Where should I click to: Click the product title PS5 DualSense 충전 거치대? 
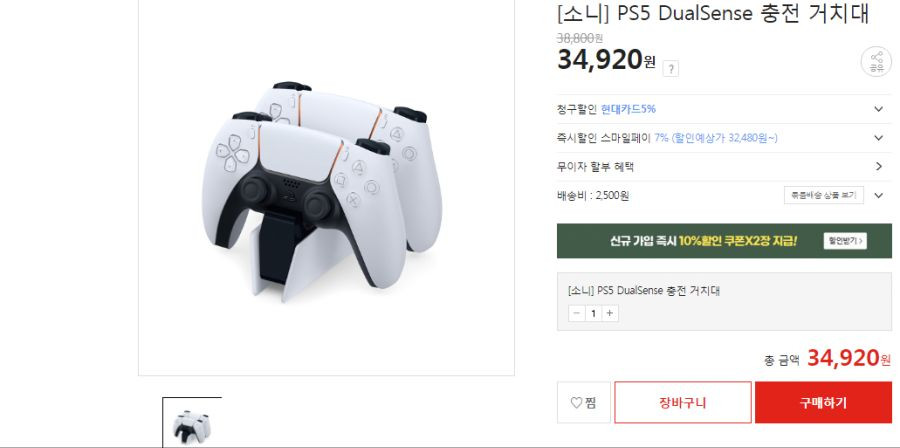(x=713, y=13)
